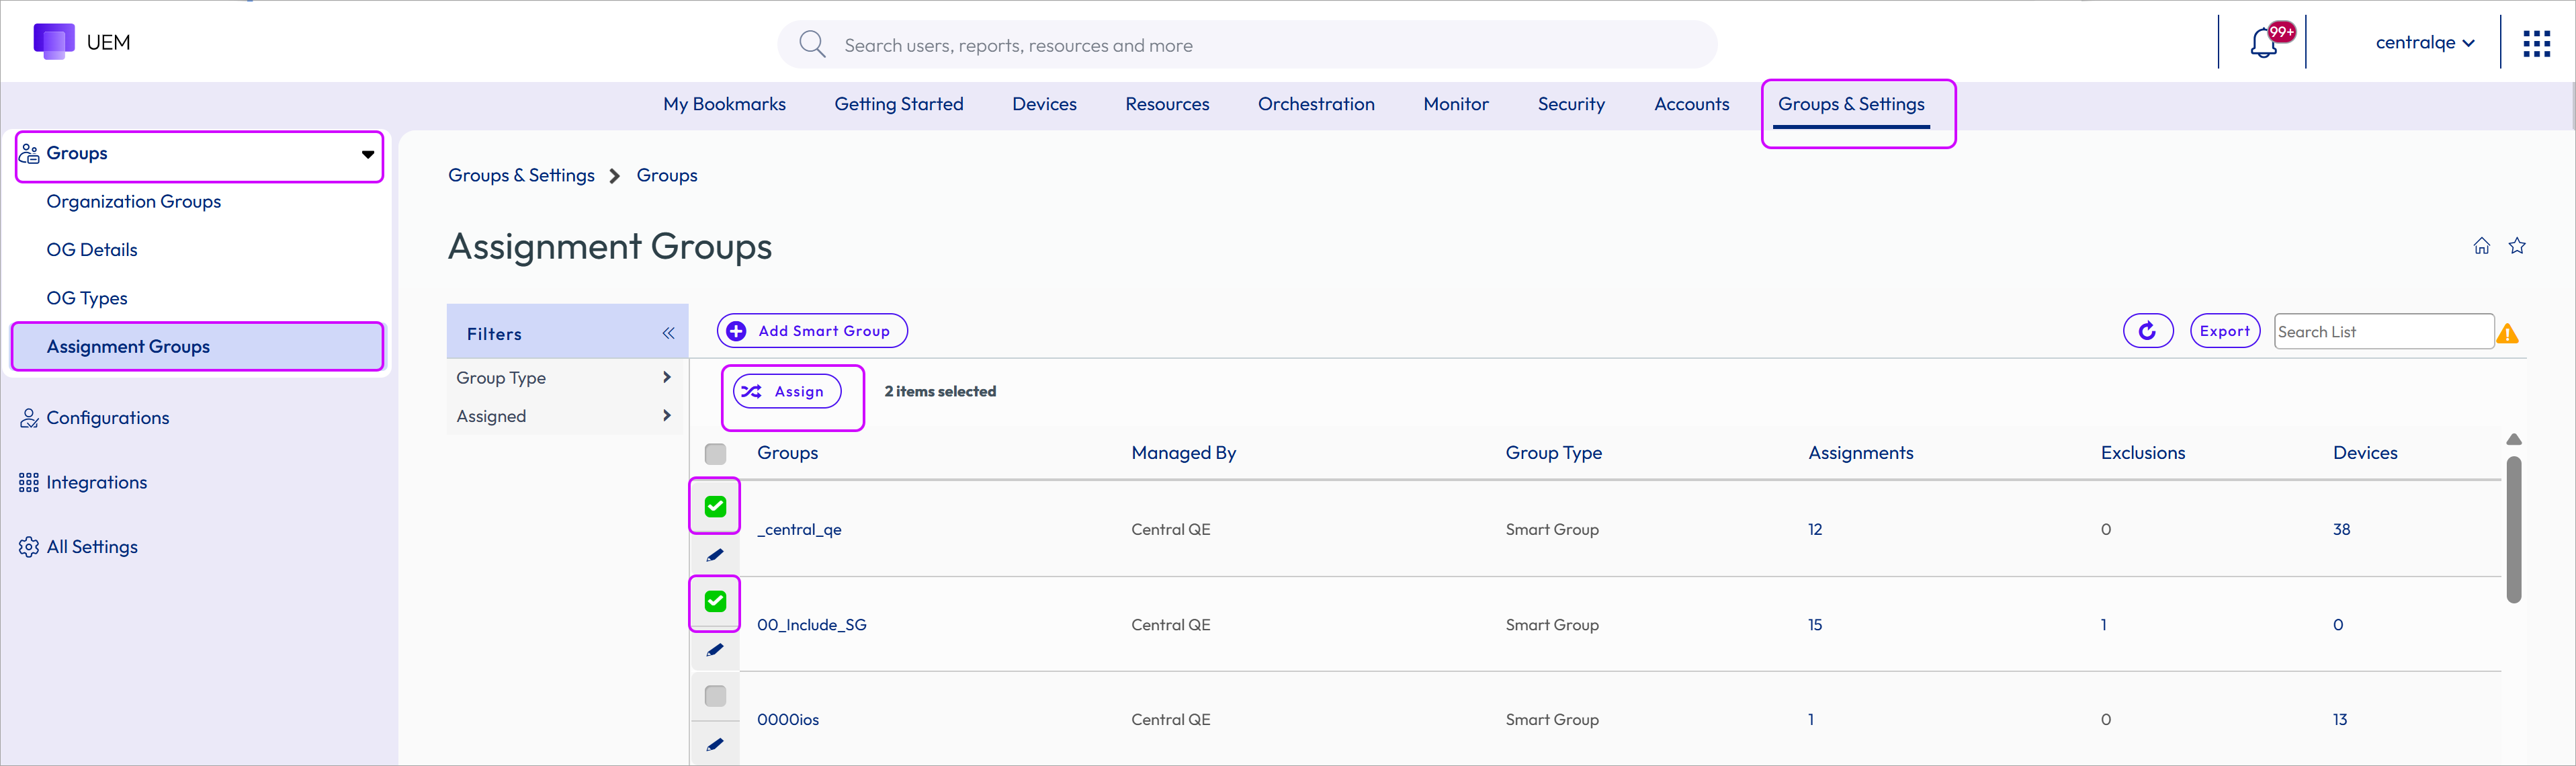This screenshot has width=2576, height=766.
Task: Sort by the Exclusions column header
Action: [x=2142, y=453]
